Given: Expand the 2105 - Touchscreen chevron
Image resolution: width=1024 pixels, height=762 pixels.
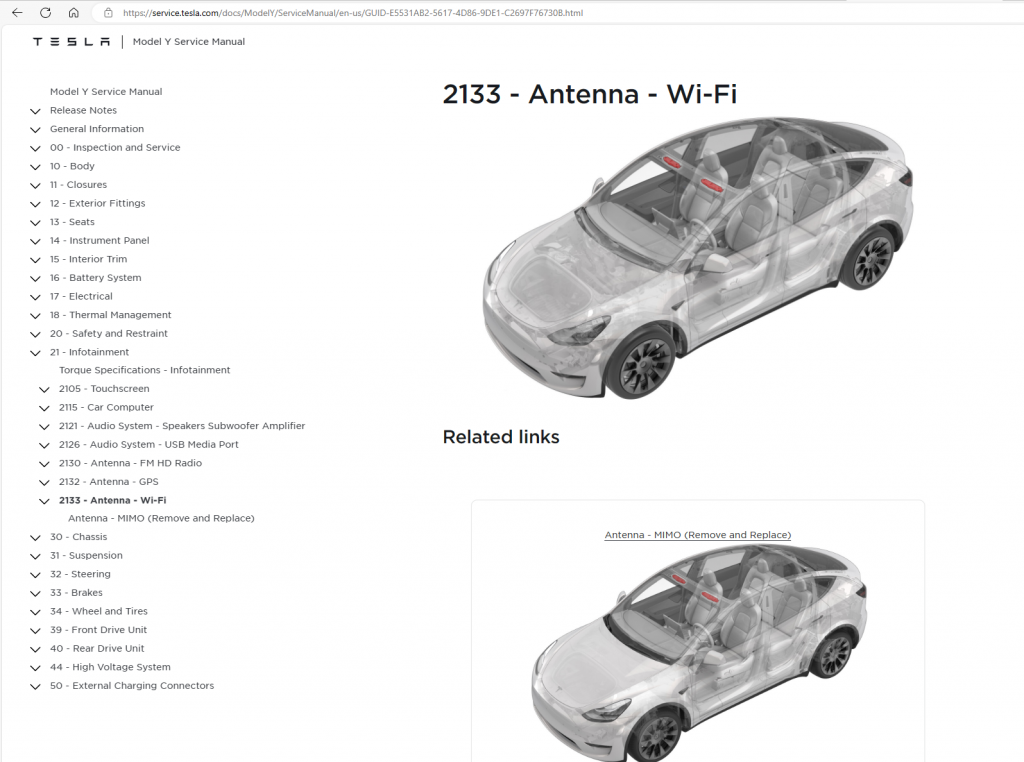Looking at the screenshot, I should pos(44,389).
